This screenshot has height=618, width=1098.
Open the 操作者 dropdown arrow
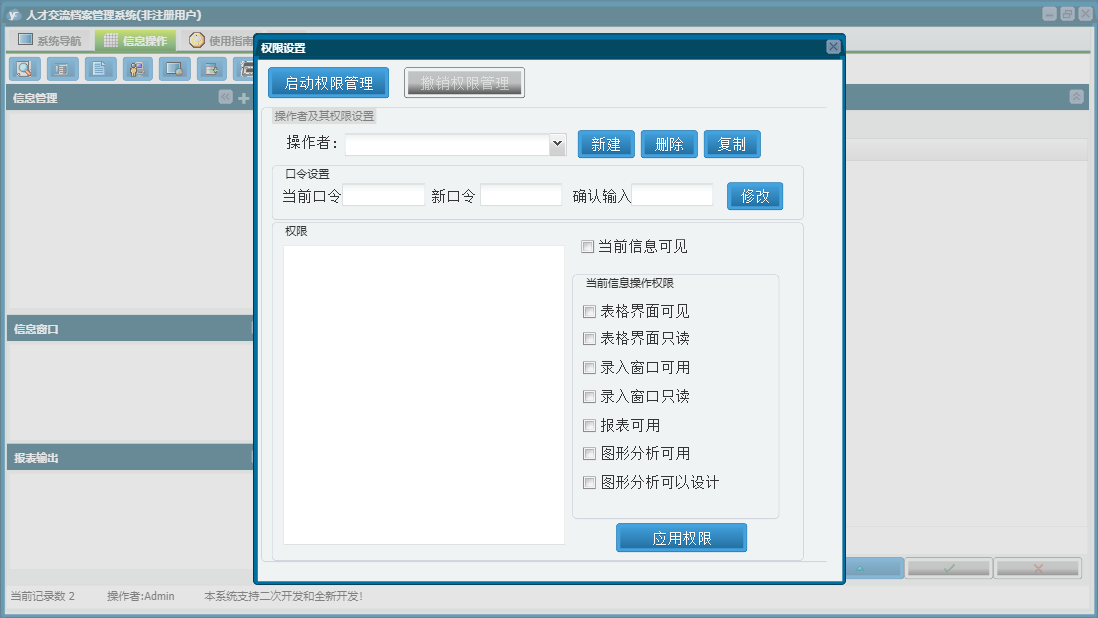(557, 143)
